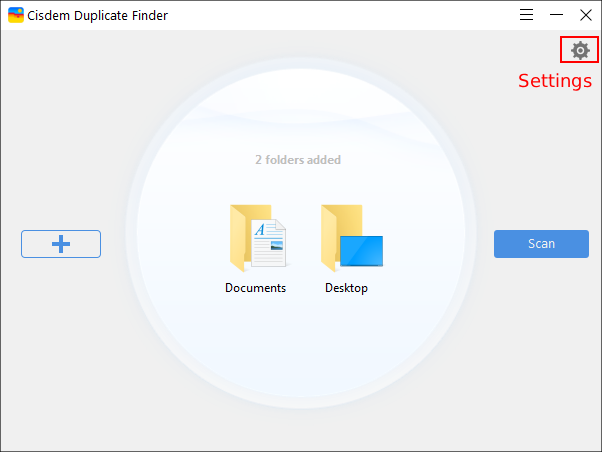Add a folder with the plus button

click(x=61, y=244)
